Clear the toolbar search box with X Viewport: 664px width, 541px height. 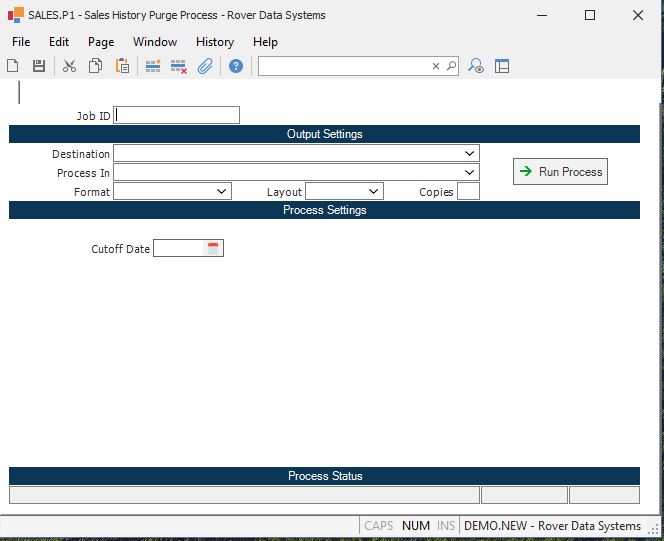tap(436, 66)
